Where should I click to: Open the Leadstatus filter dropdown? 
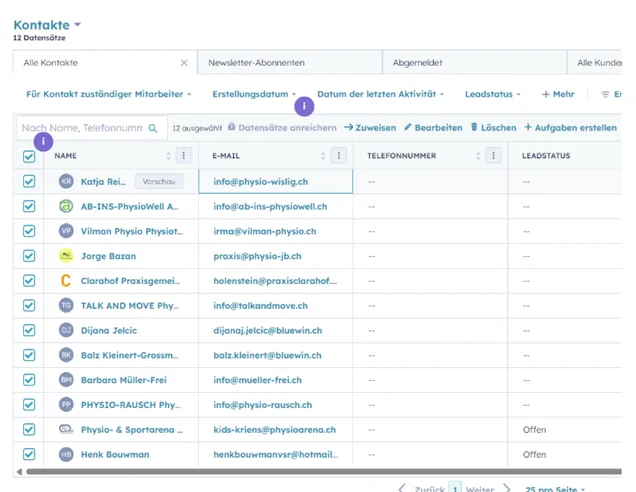coord(492,94)
